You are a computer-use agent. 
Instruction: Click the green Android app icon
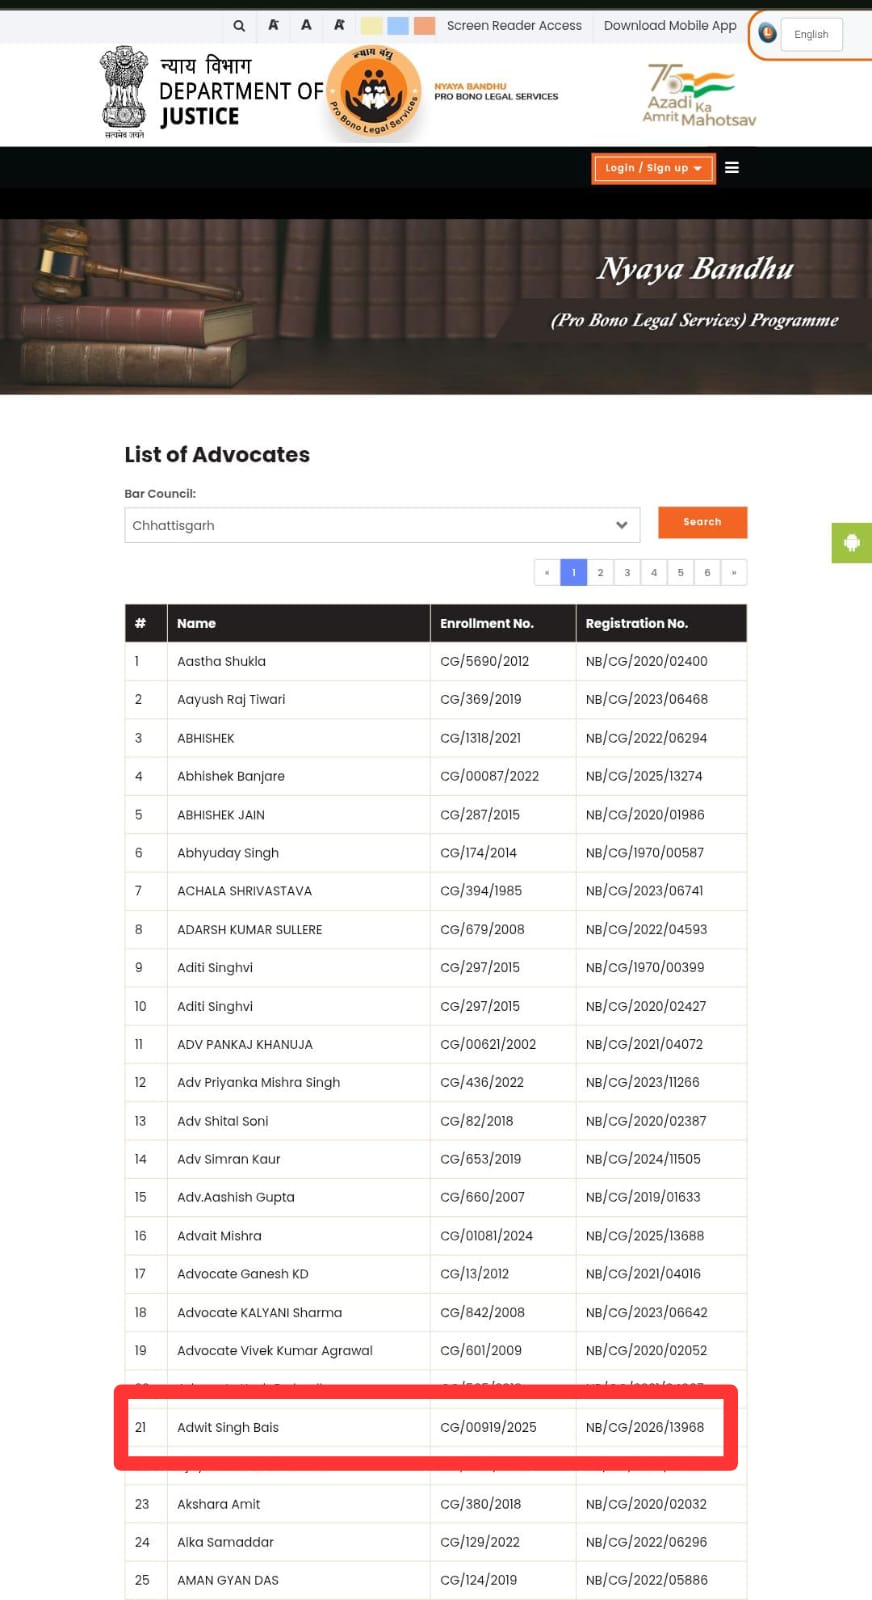(x=851, y=543)
